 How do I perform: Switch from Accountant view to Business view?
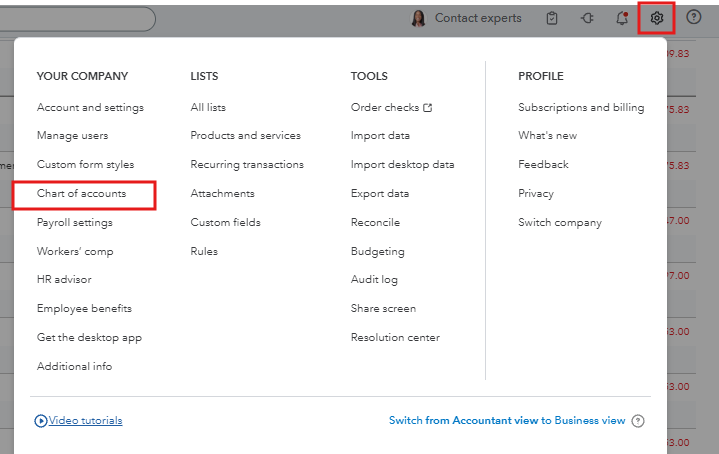pos(507,421)
